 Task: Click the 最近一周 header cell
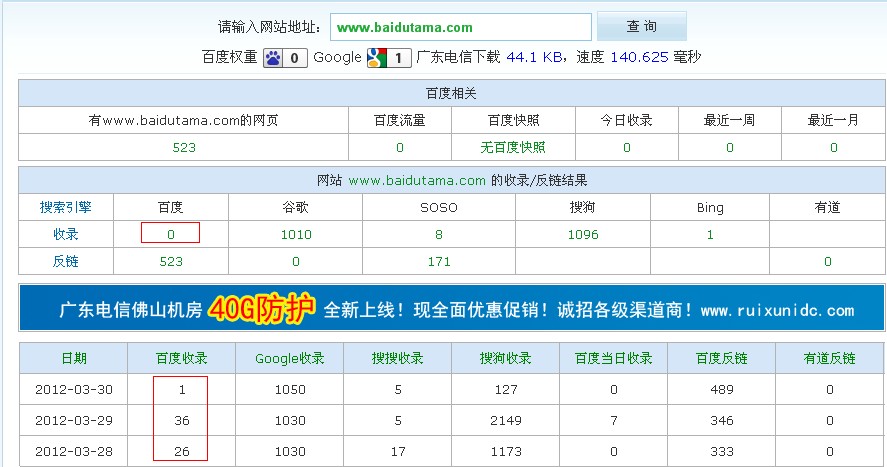[x=729, y=120]
